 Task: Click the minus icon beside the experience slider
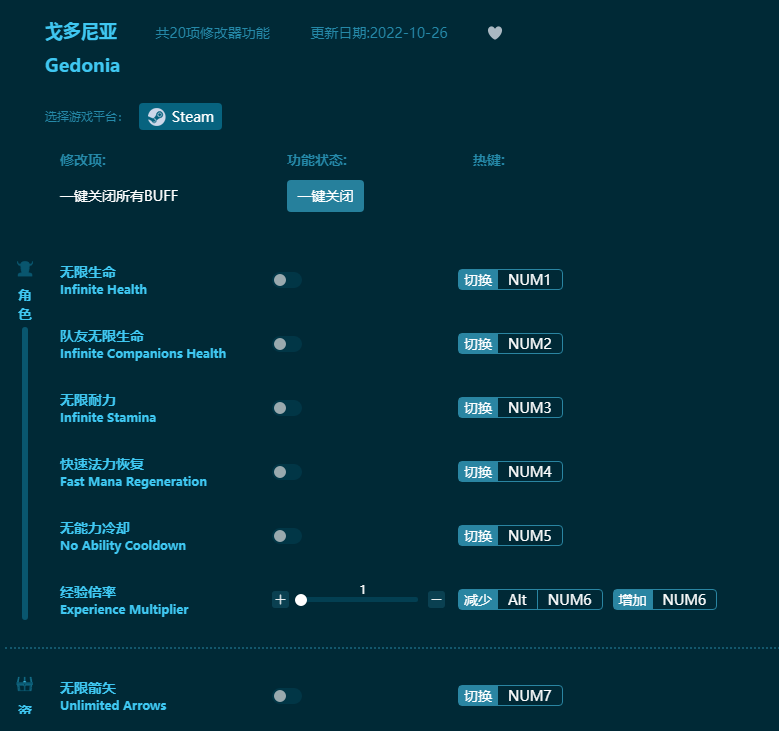point(436,600)
